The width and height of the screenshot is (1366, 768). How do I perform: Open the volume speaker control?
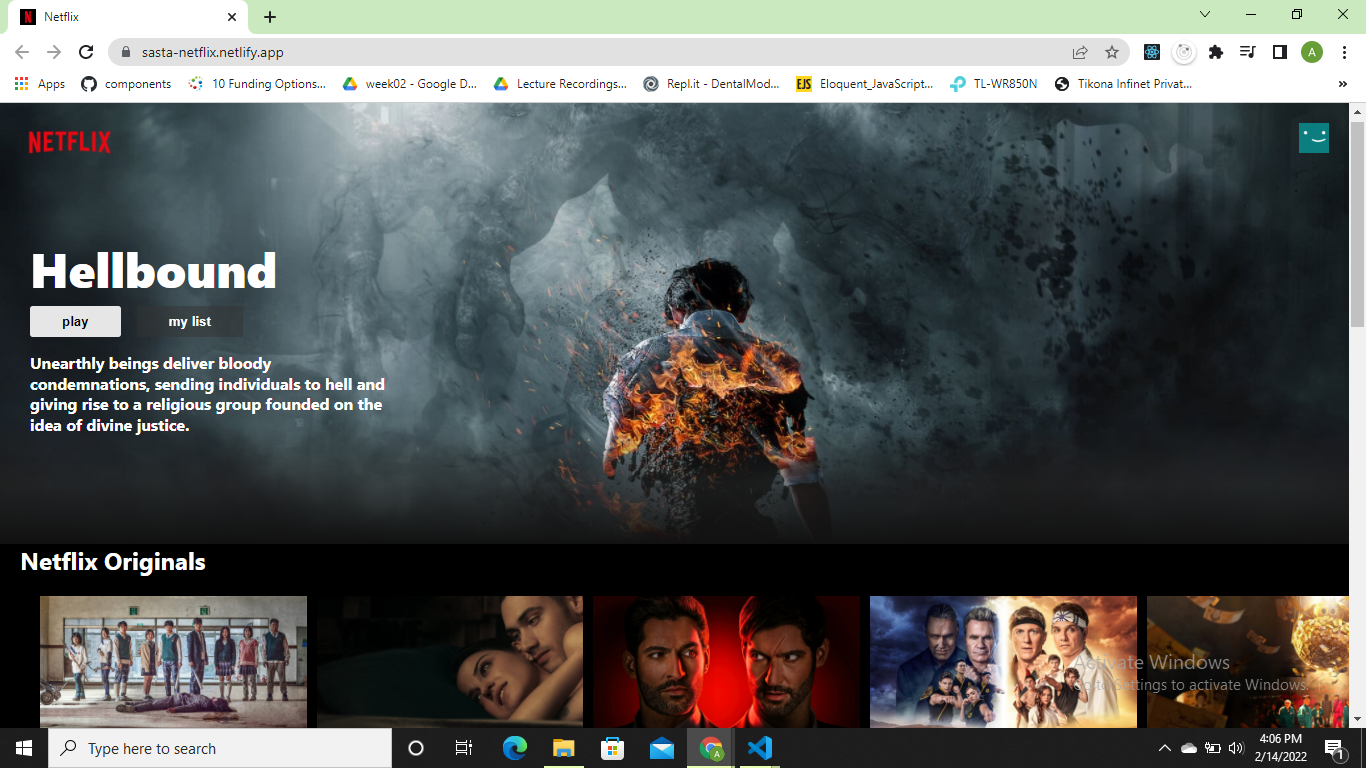coord(1236,748)
